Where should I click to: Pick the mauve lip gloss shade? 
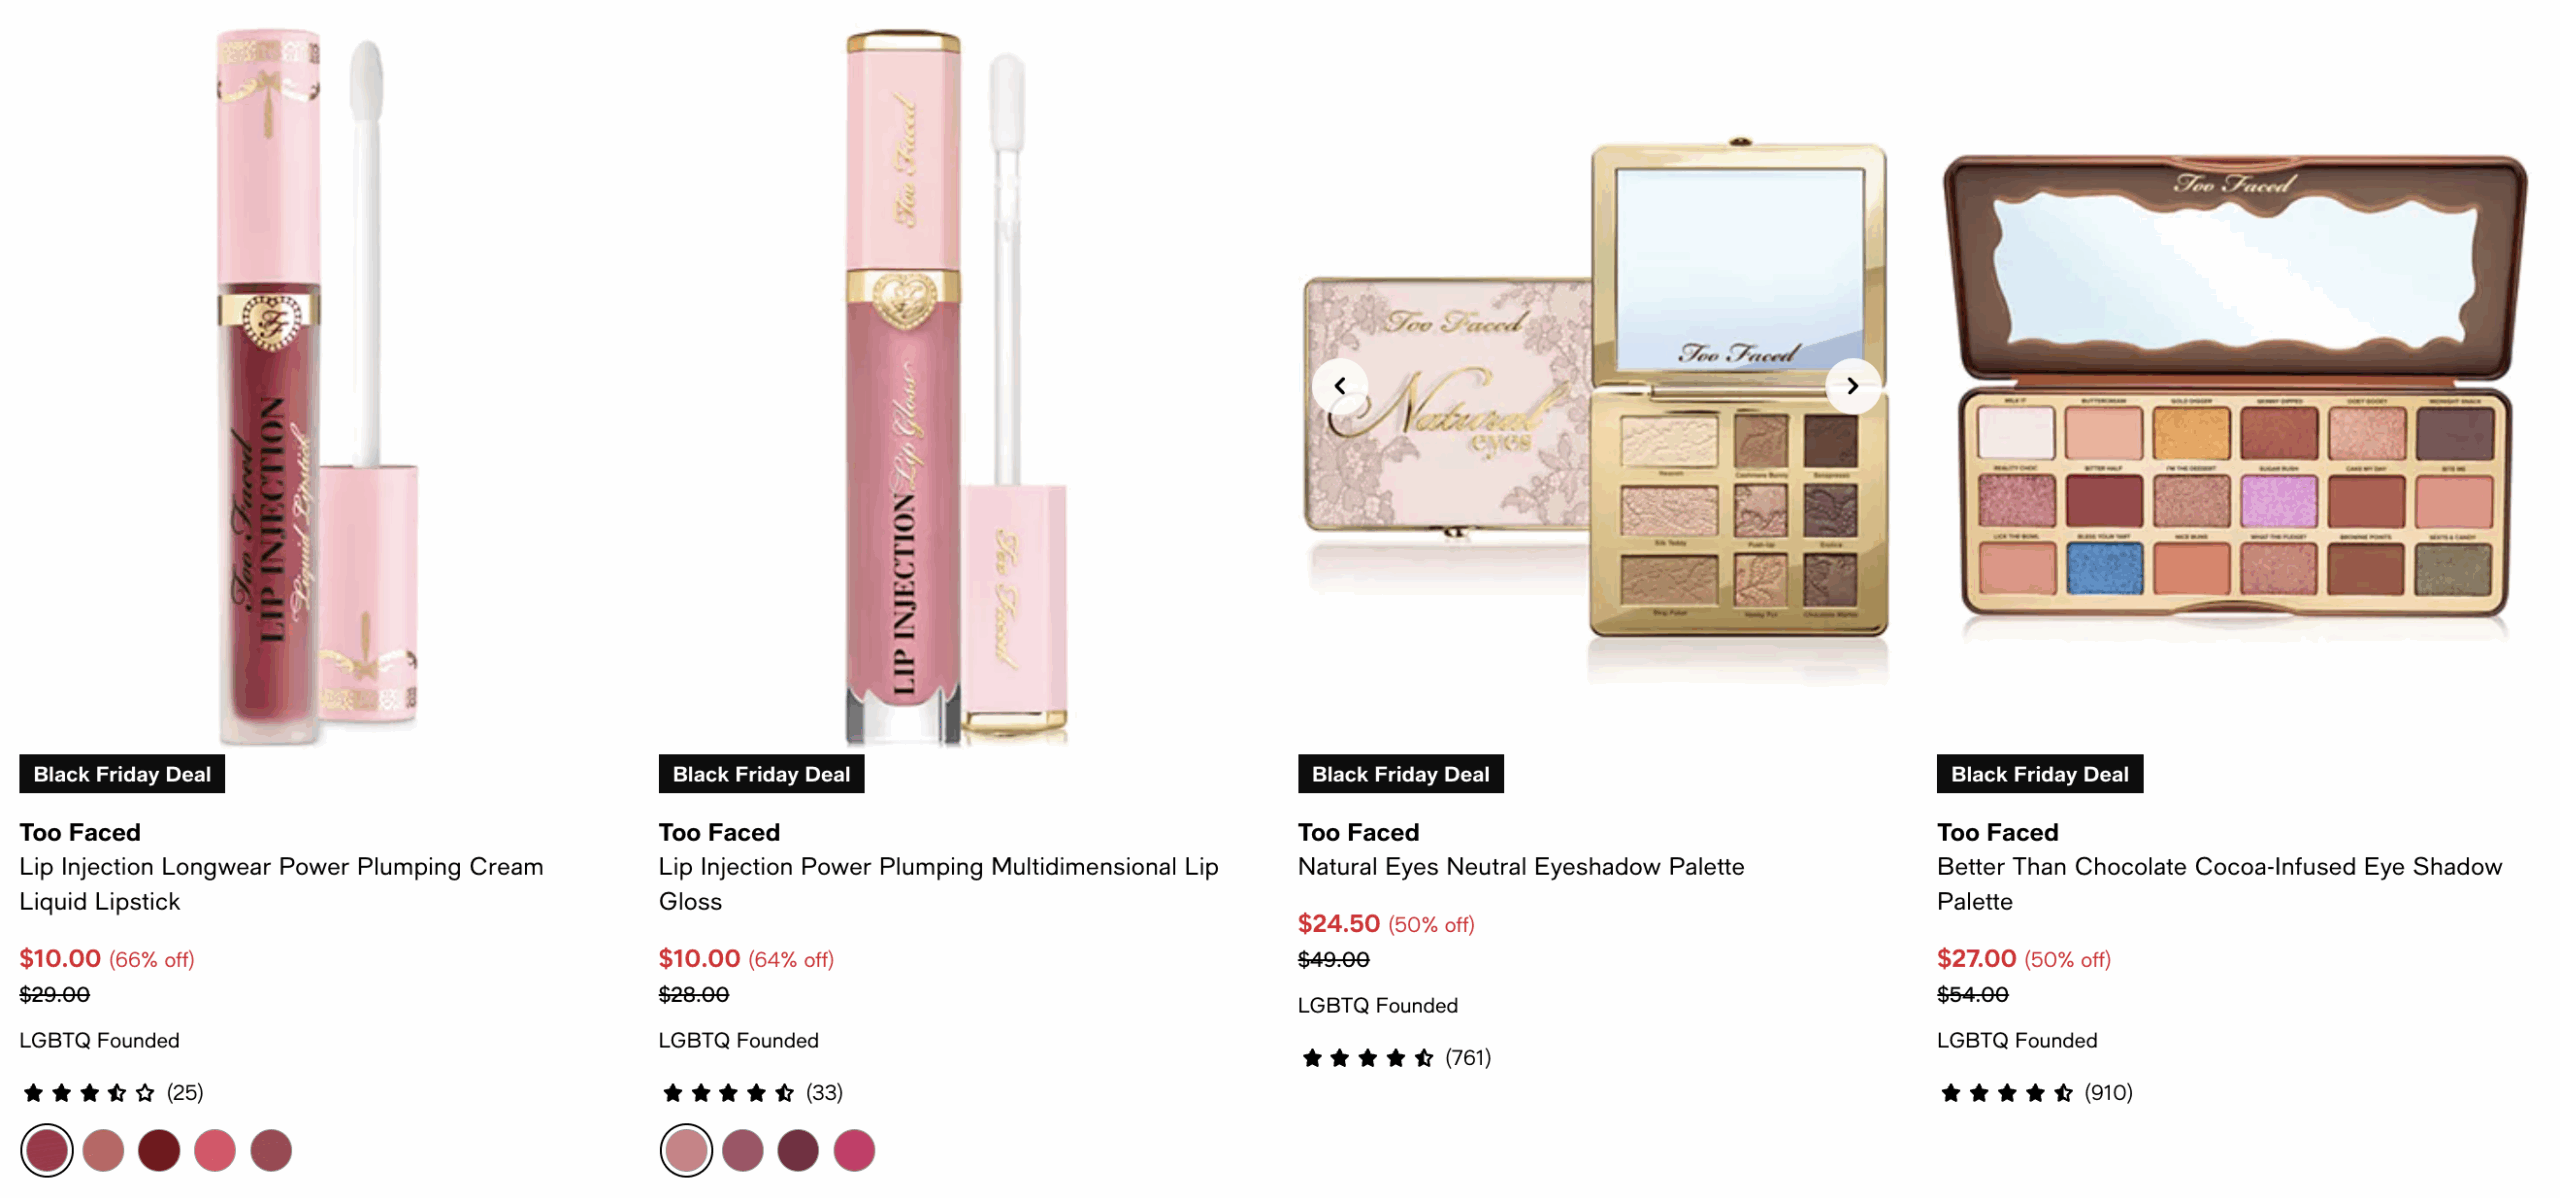point(742,1149)
